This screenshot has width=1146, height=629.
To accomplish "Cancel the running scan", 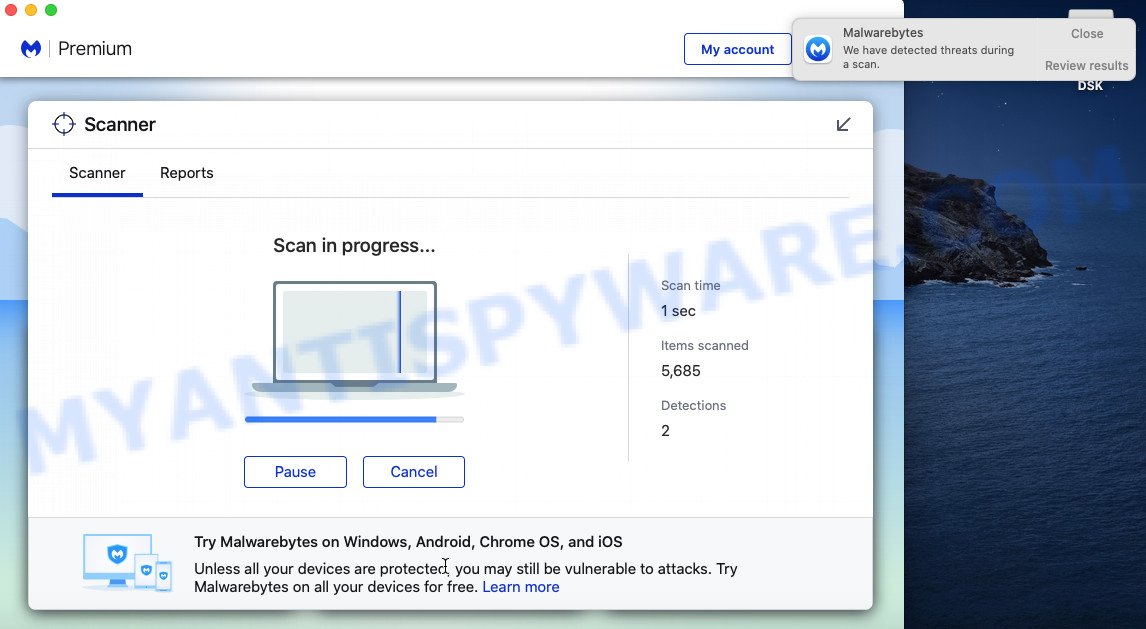I will click(x=414, y=472).
